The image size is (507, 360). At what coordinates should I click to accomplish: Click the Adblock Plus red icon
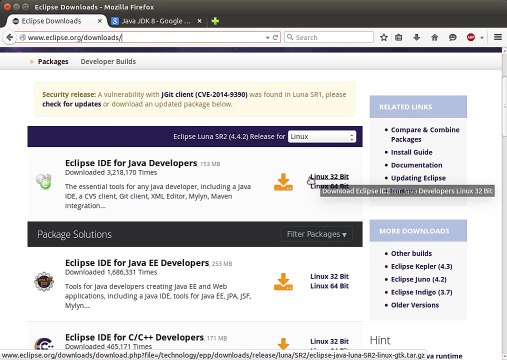pyautogui.click(x=471, y=37)
